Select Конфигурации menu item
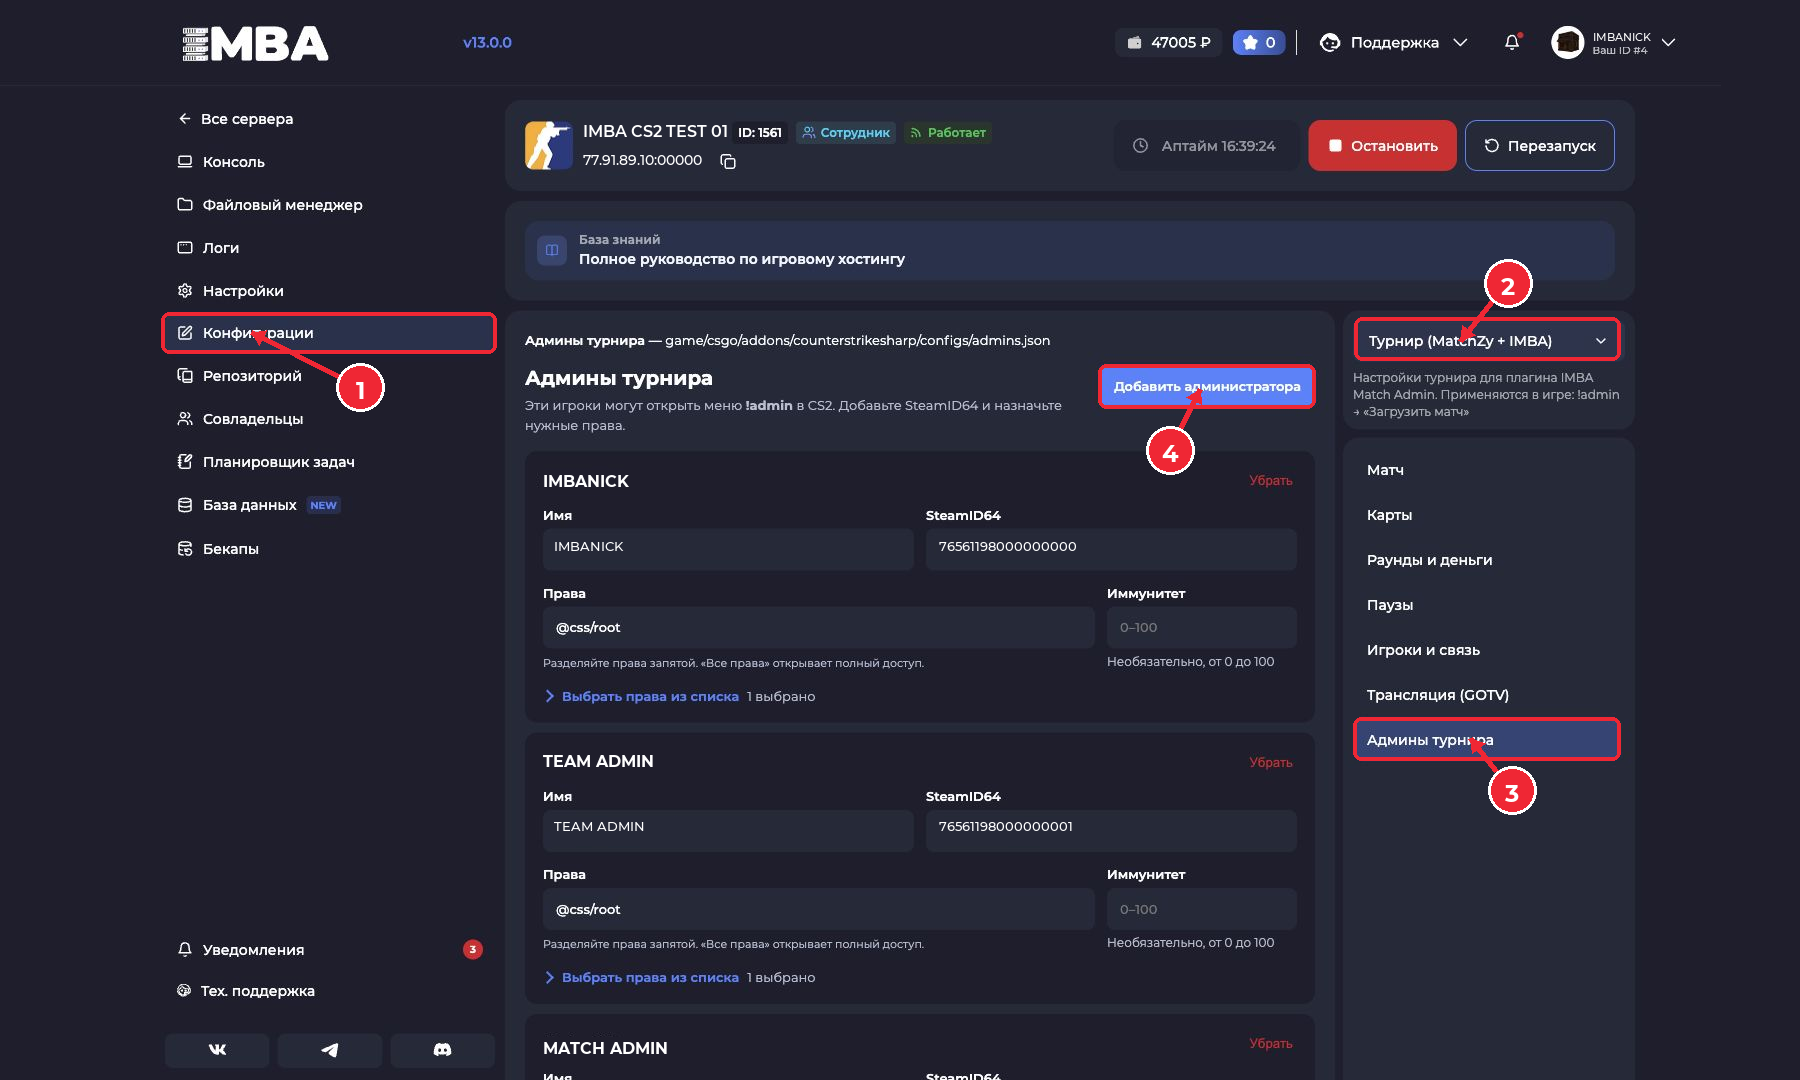 (330, 333)
